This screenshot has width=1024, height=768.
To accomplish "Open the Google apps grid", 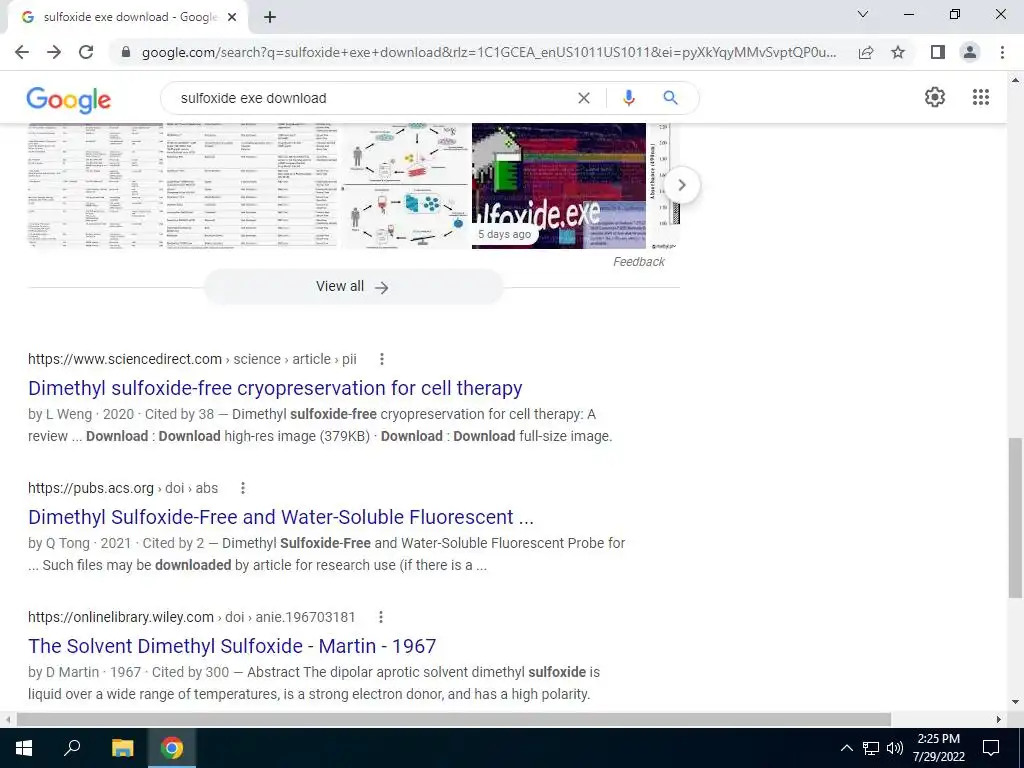I will [980, 97].
